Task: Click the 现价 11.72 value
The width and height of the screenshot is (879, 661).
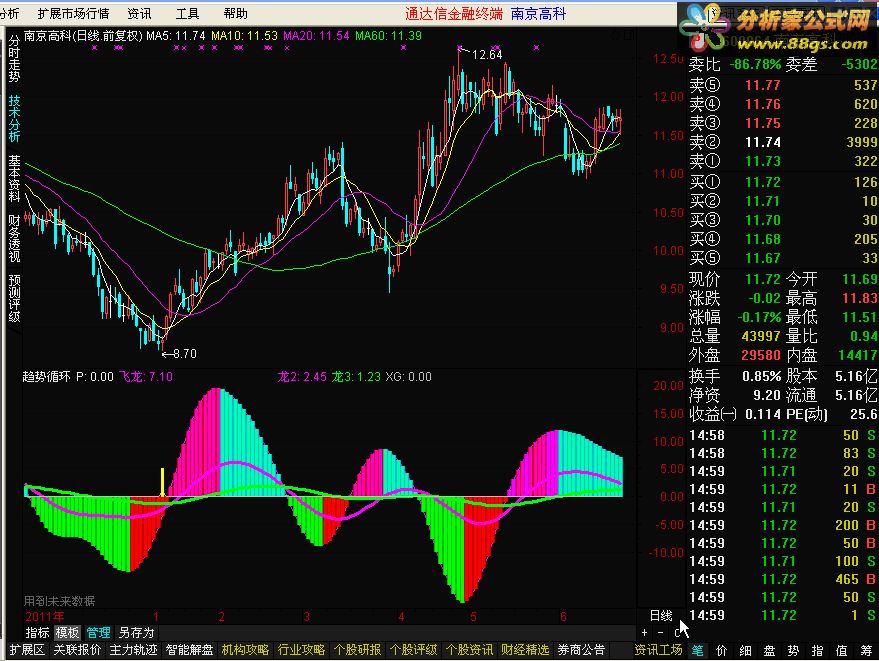Action: (x=762, y=279)
